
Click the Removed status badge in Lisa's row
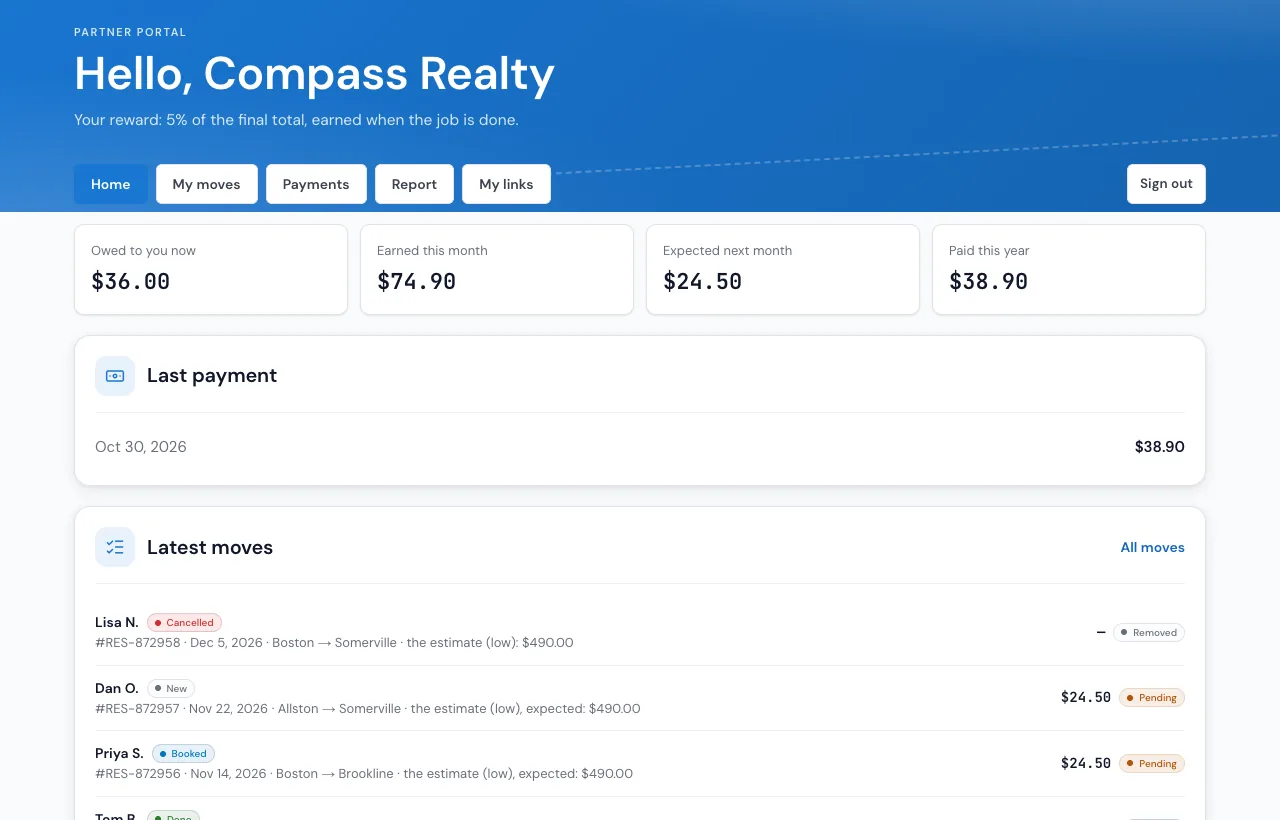tap(1149, 633)
